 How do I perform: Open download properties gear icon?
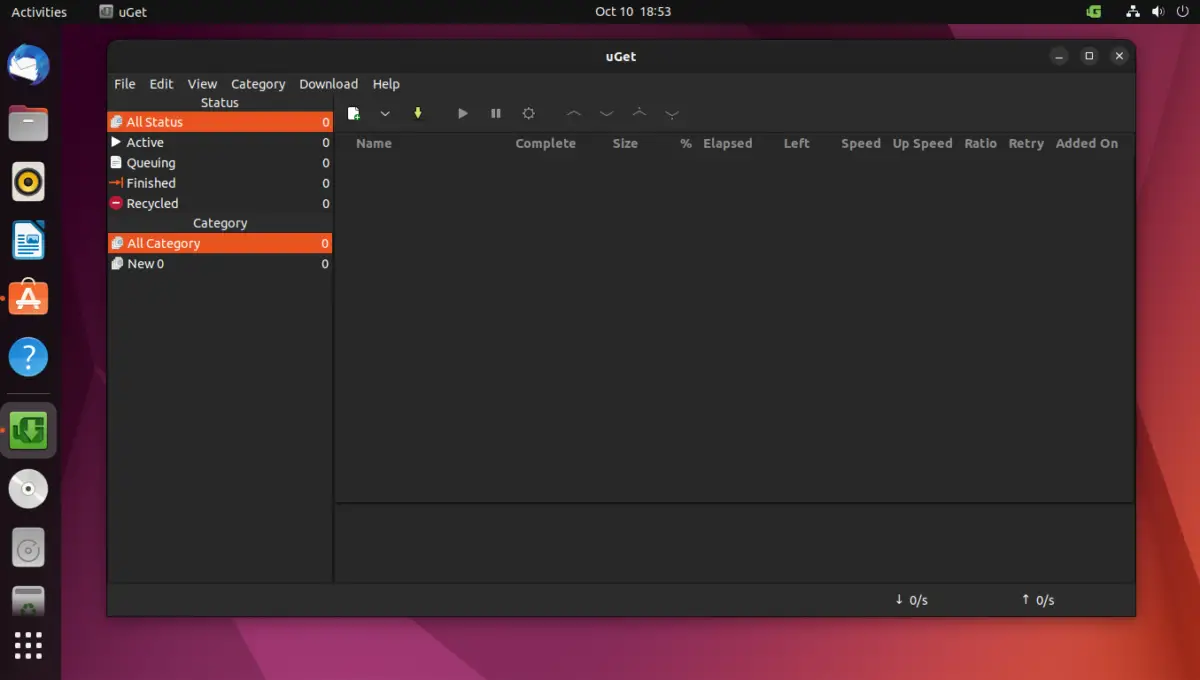pyautogui.click(x=529, y=114)
